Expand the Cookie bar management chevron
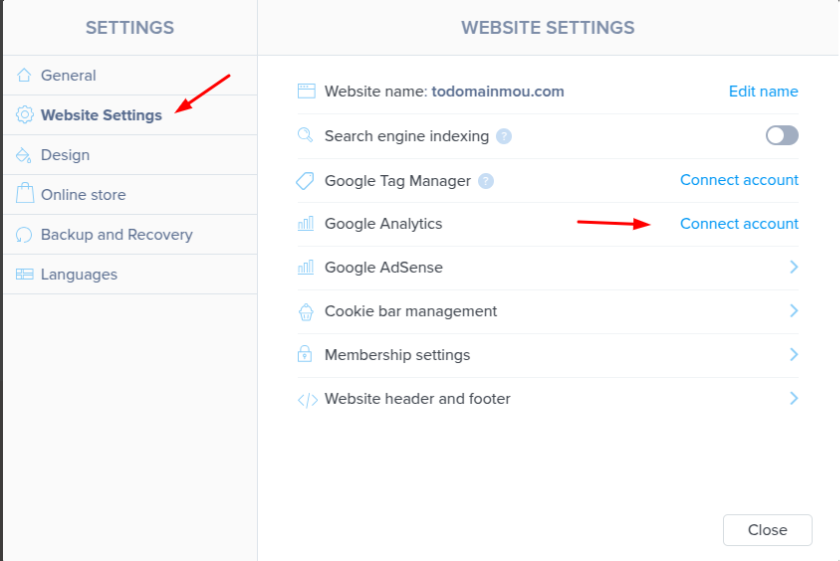840x561 pixels. click(794, 311)
